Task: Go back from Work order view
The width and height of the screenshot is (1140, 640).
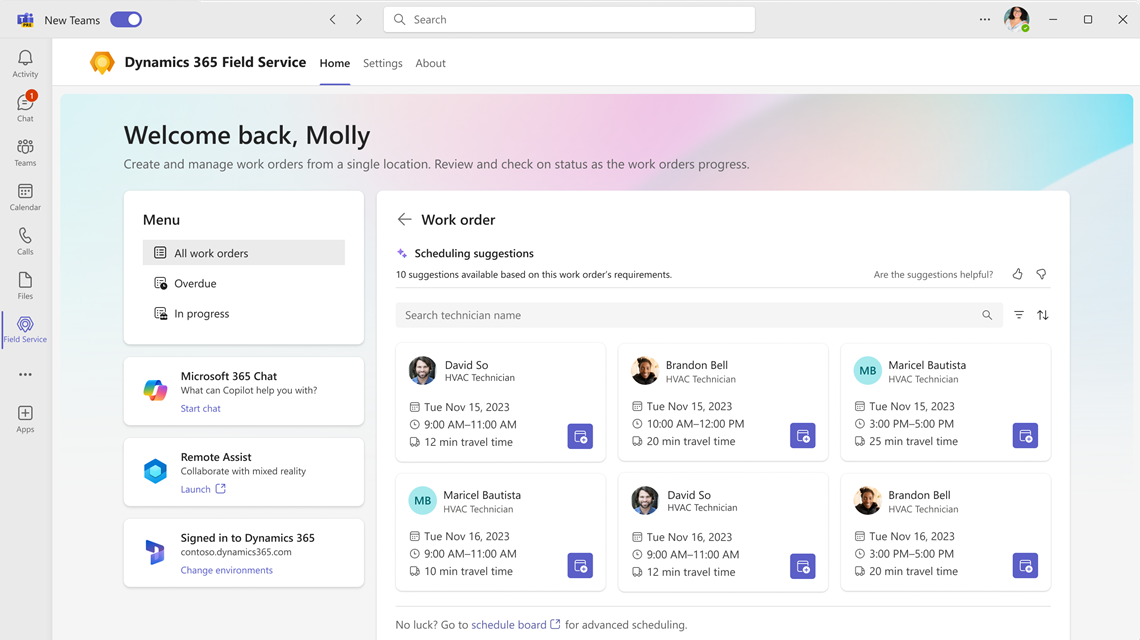Action: coord(404,220)
